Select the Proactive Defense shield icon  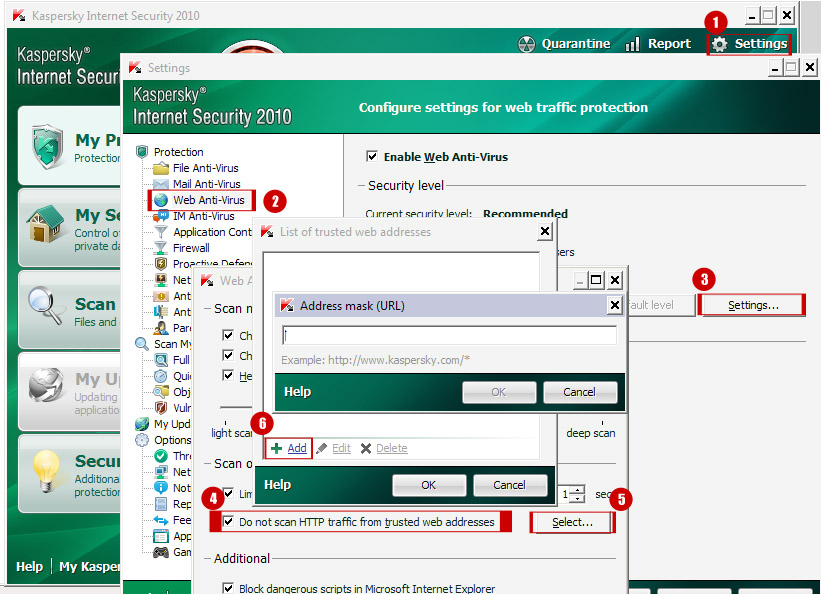tap(161, 263)
